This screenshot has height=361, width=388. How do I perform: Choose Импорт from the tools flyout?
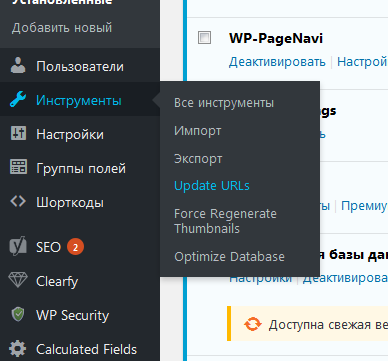[x=198, y=131]
